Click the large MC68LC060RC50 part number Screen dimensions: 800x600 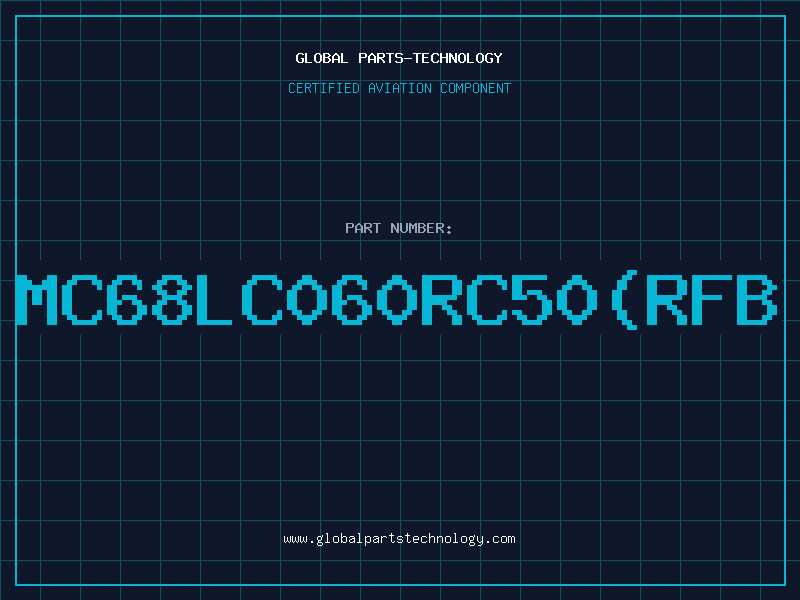tap(397, 300)
